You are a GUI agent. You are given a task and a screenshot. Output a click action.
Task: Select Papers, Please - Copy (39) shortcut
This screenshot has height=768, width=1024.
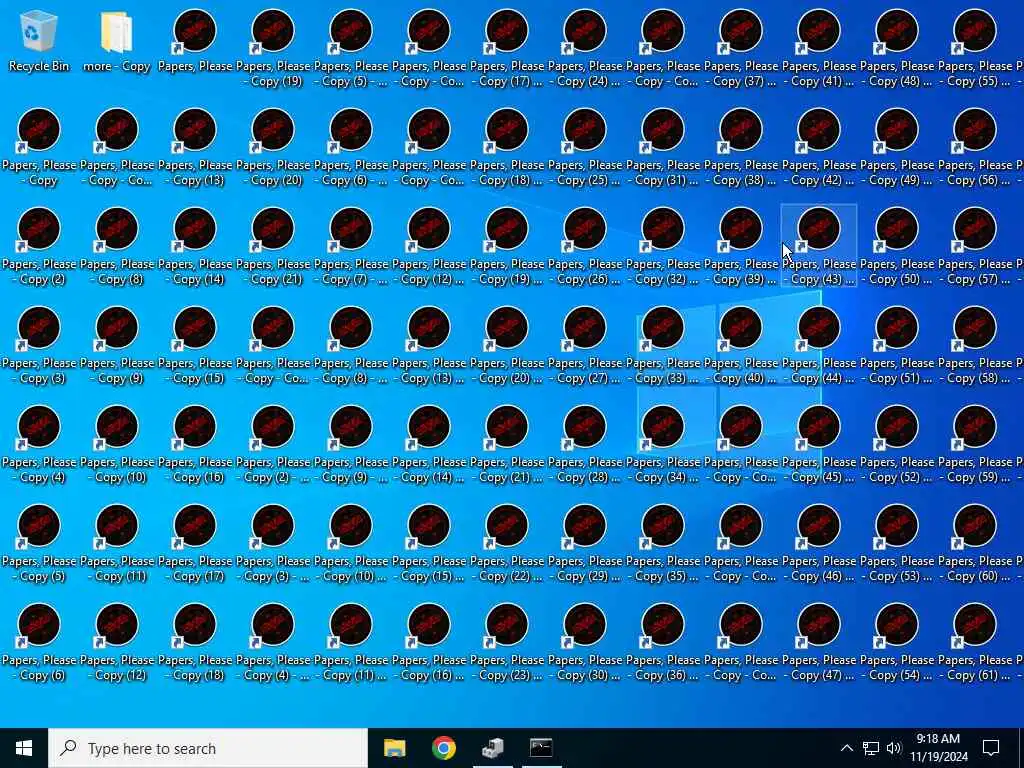click(x=741, y=247)
